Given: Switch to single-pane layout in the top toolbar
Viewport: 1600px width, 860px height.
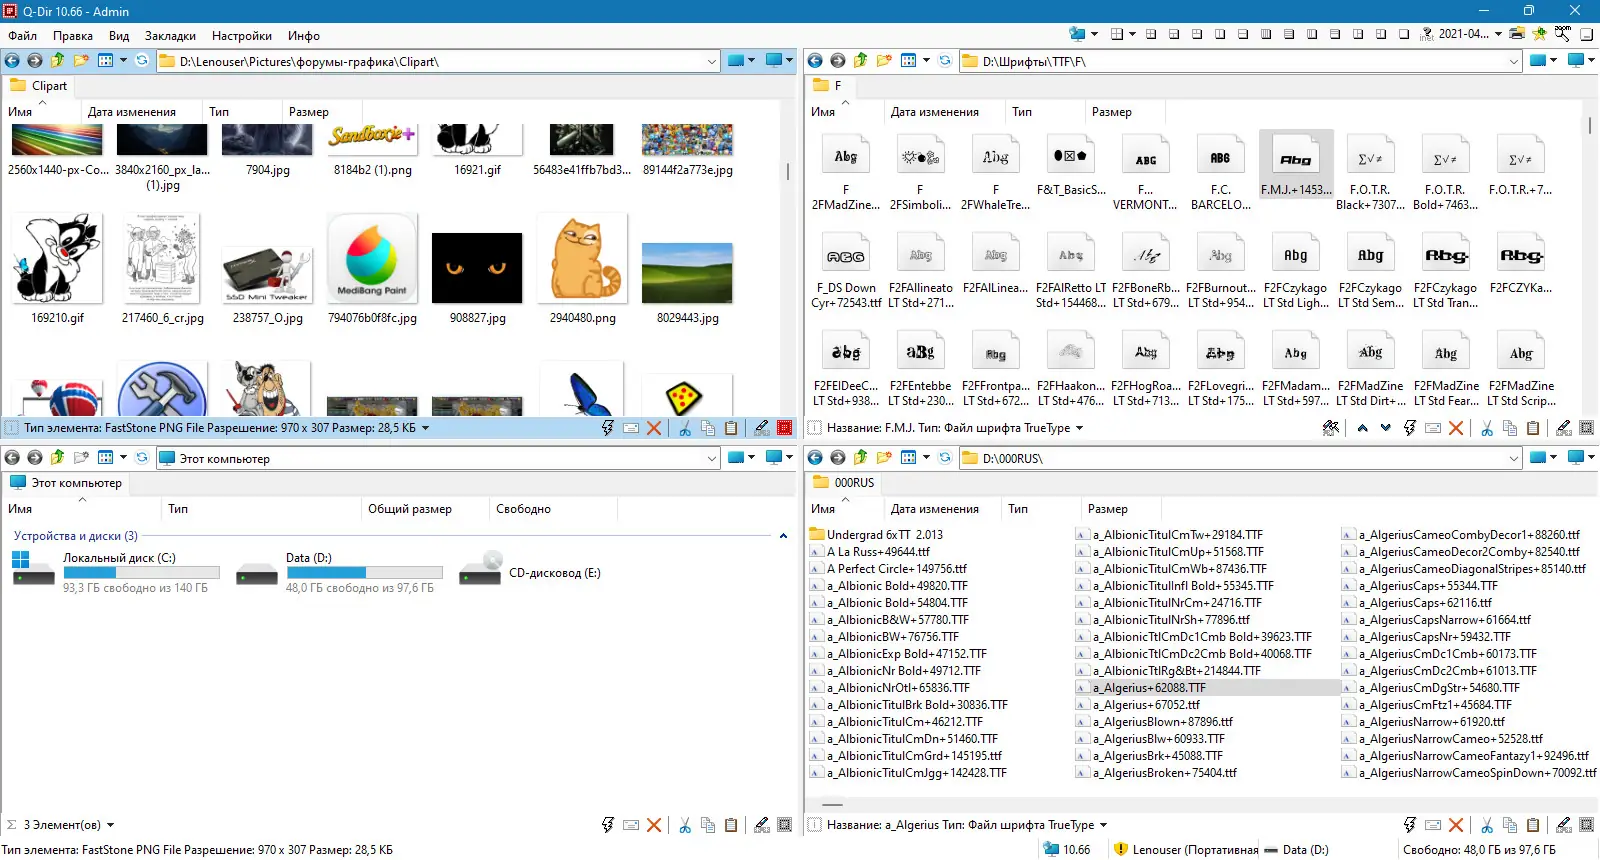Looking at the screenshot, I should [x=1404, y=34].
